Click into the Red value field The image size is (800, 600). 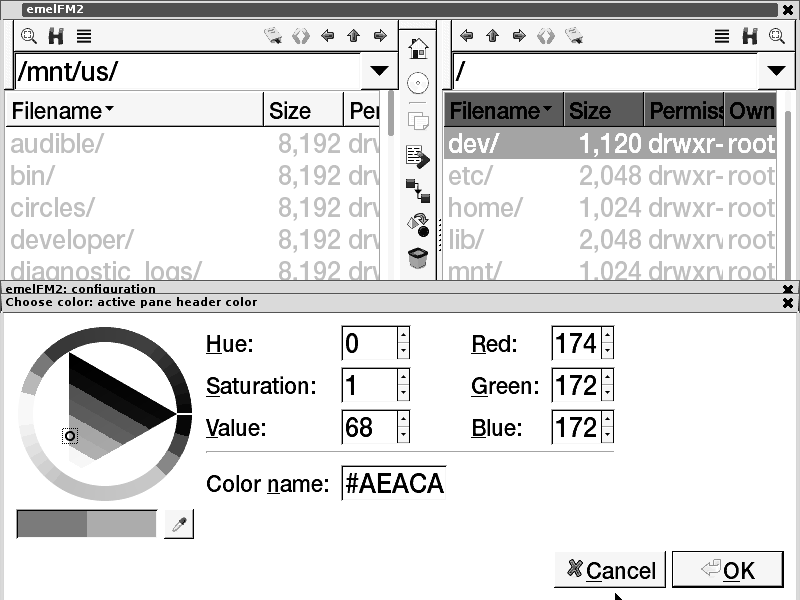pyautogui.click(x=577, y=343)
